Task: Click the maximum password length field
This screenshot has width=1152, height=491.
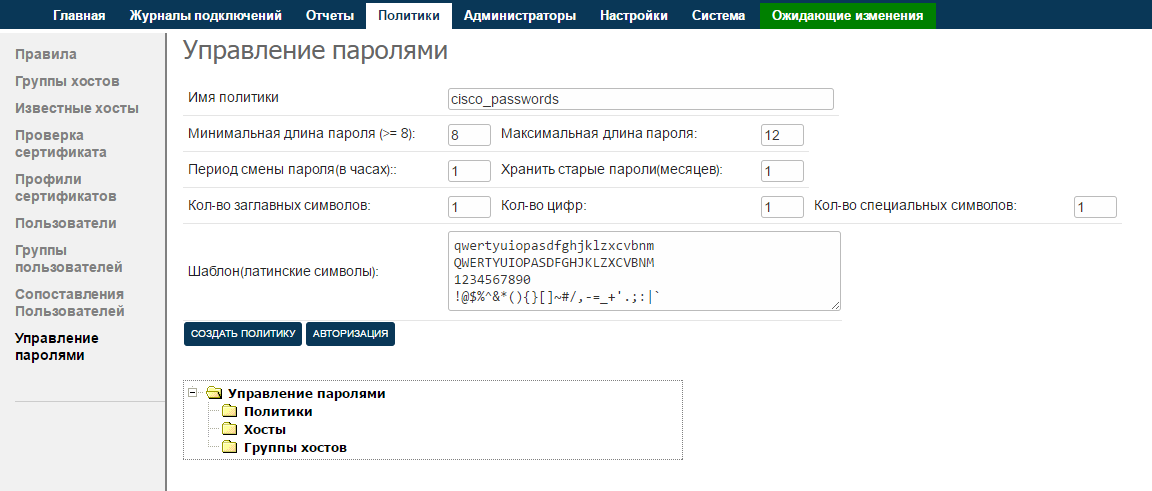Action: tap(782, 134)
